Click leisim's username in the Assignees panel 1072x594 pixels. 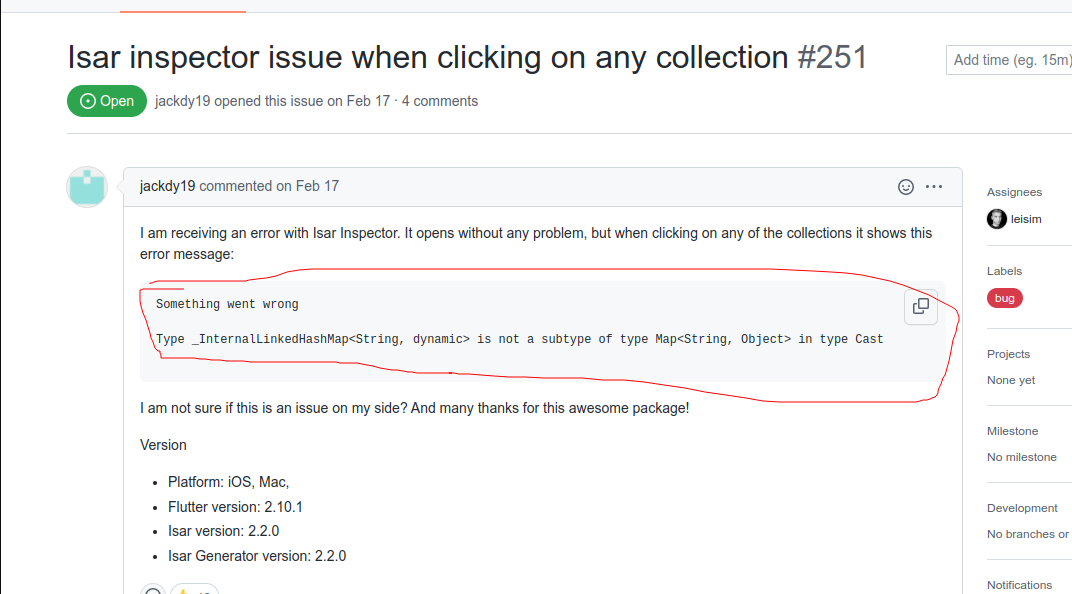click(x=1025, y=219)
